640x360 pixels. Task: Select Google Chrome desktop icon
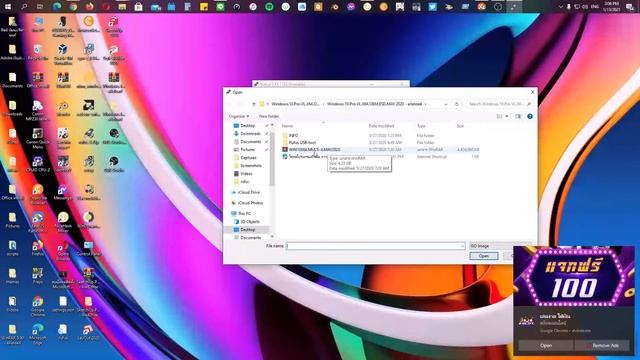(38, 306)
